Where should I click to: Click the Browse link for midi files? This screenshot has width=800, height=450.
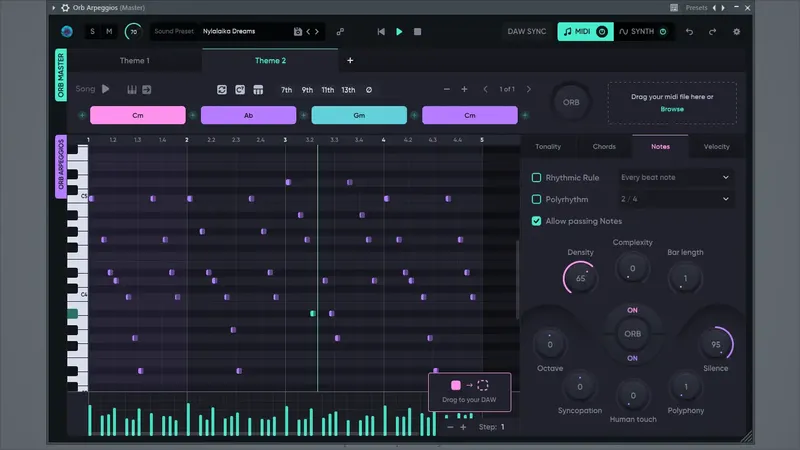coord(672,109)
